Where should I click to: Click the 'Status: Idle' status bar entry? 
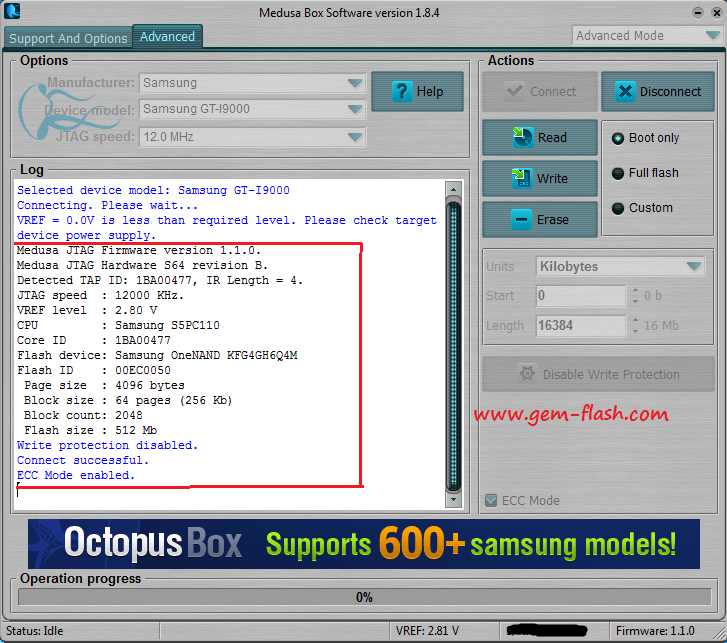point(35,631)
